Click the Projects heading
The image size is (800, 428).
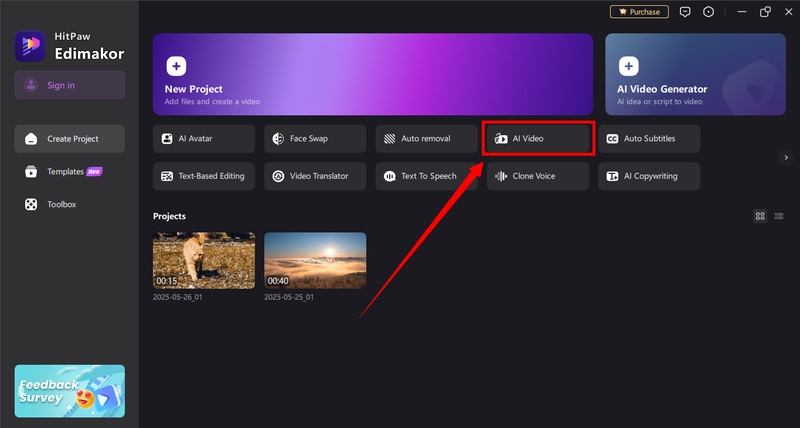point(169,216)
